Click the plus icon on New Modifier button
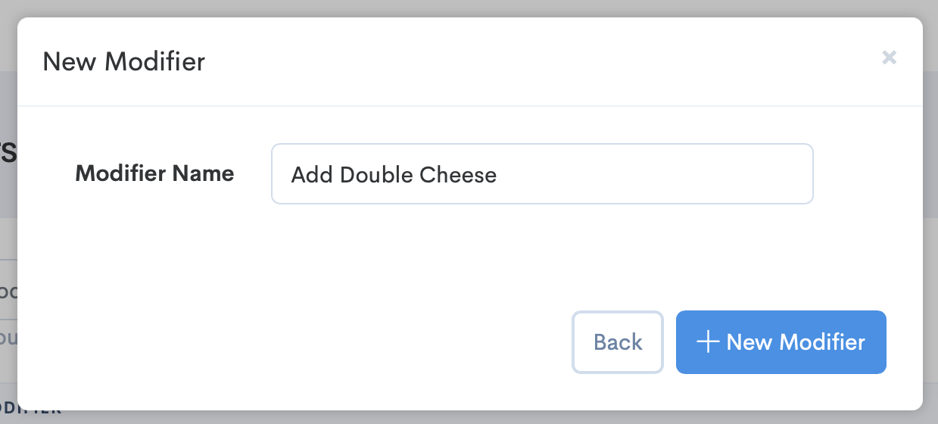This screenshot has height=424, width=938. pos(708,342)
